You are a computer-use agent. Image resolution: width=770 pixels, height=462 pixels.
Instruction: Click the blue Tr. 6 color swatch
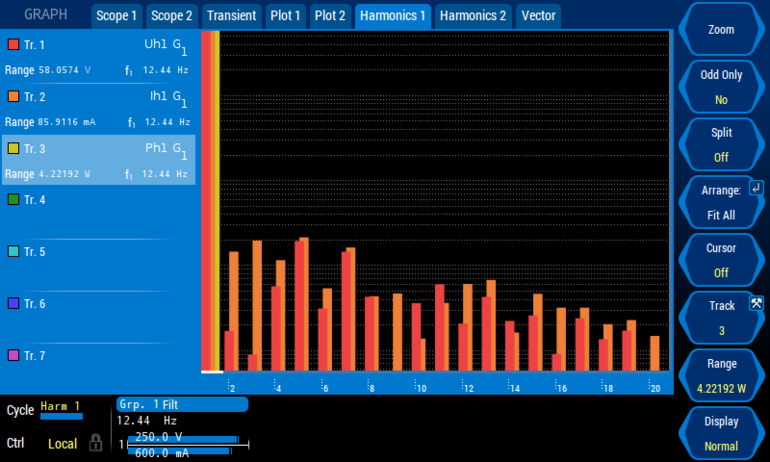(x=13, y=303)
